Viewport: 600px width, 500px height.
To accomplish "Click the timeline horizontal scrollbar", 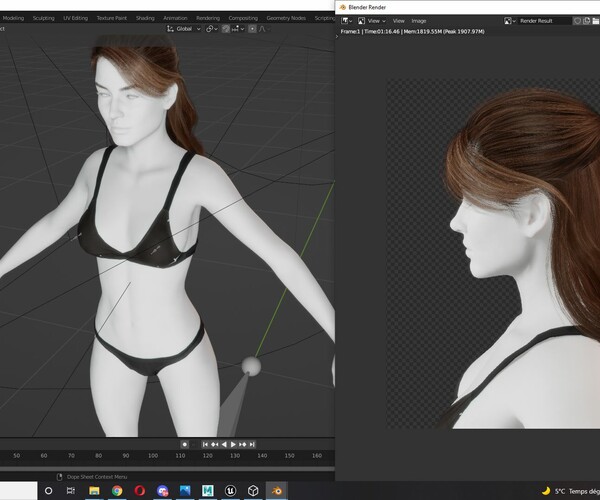I will click(167, 468).
